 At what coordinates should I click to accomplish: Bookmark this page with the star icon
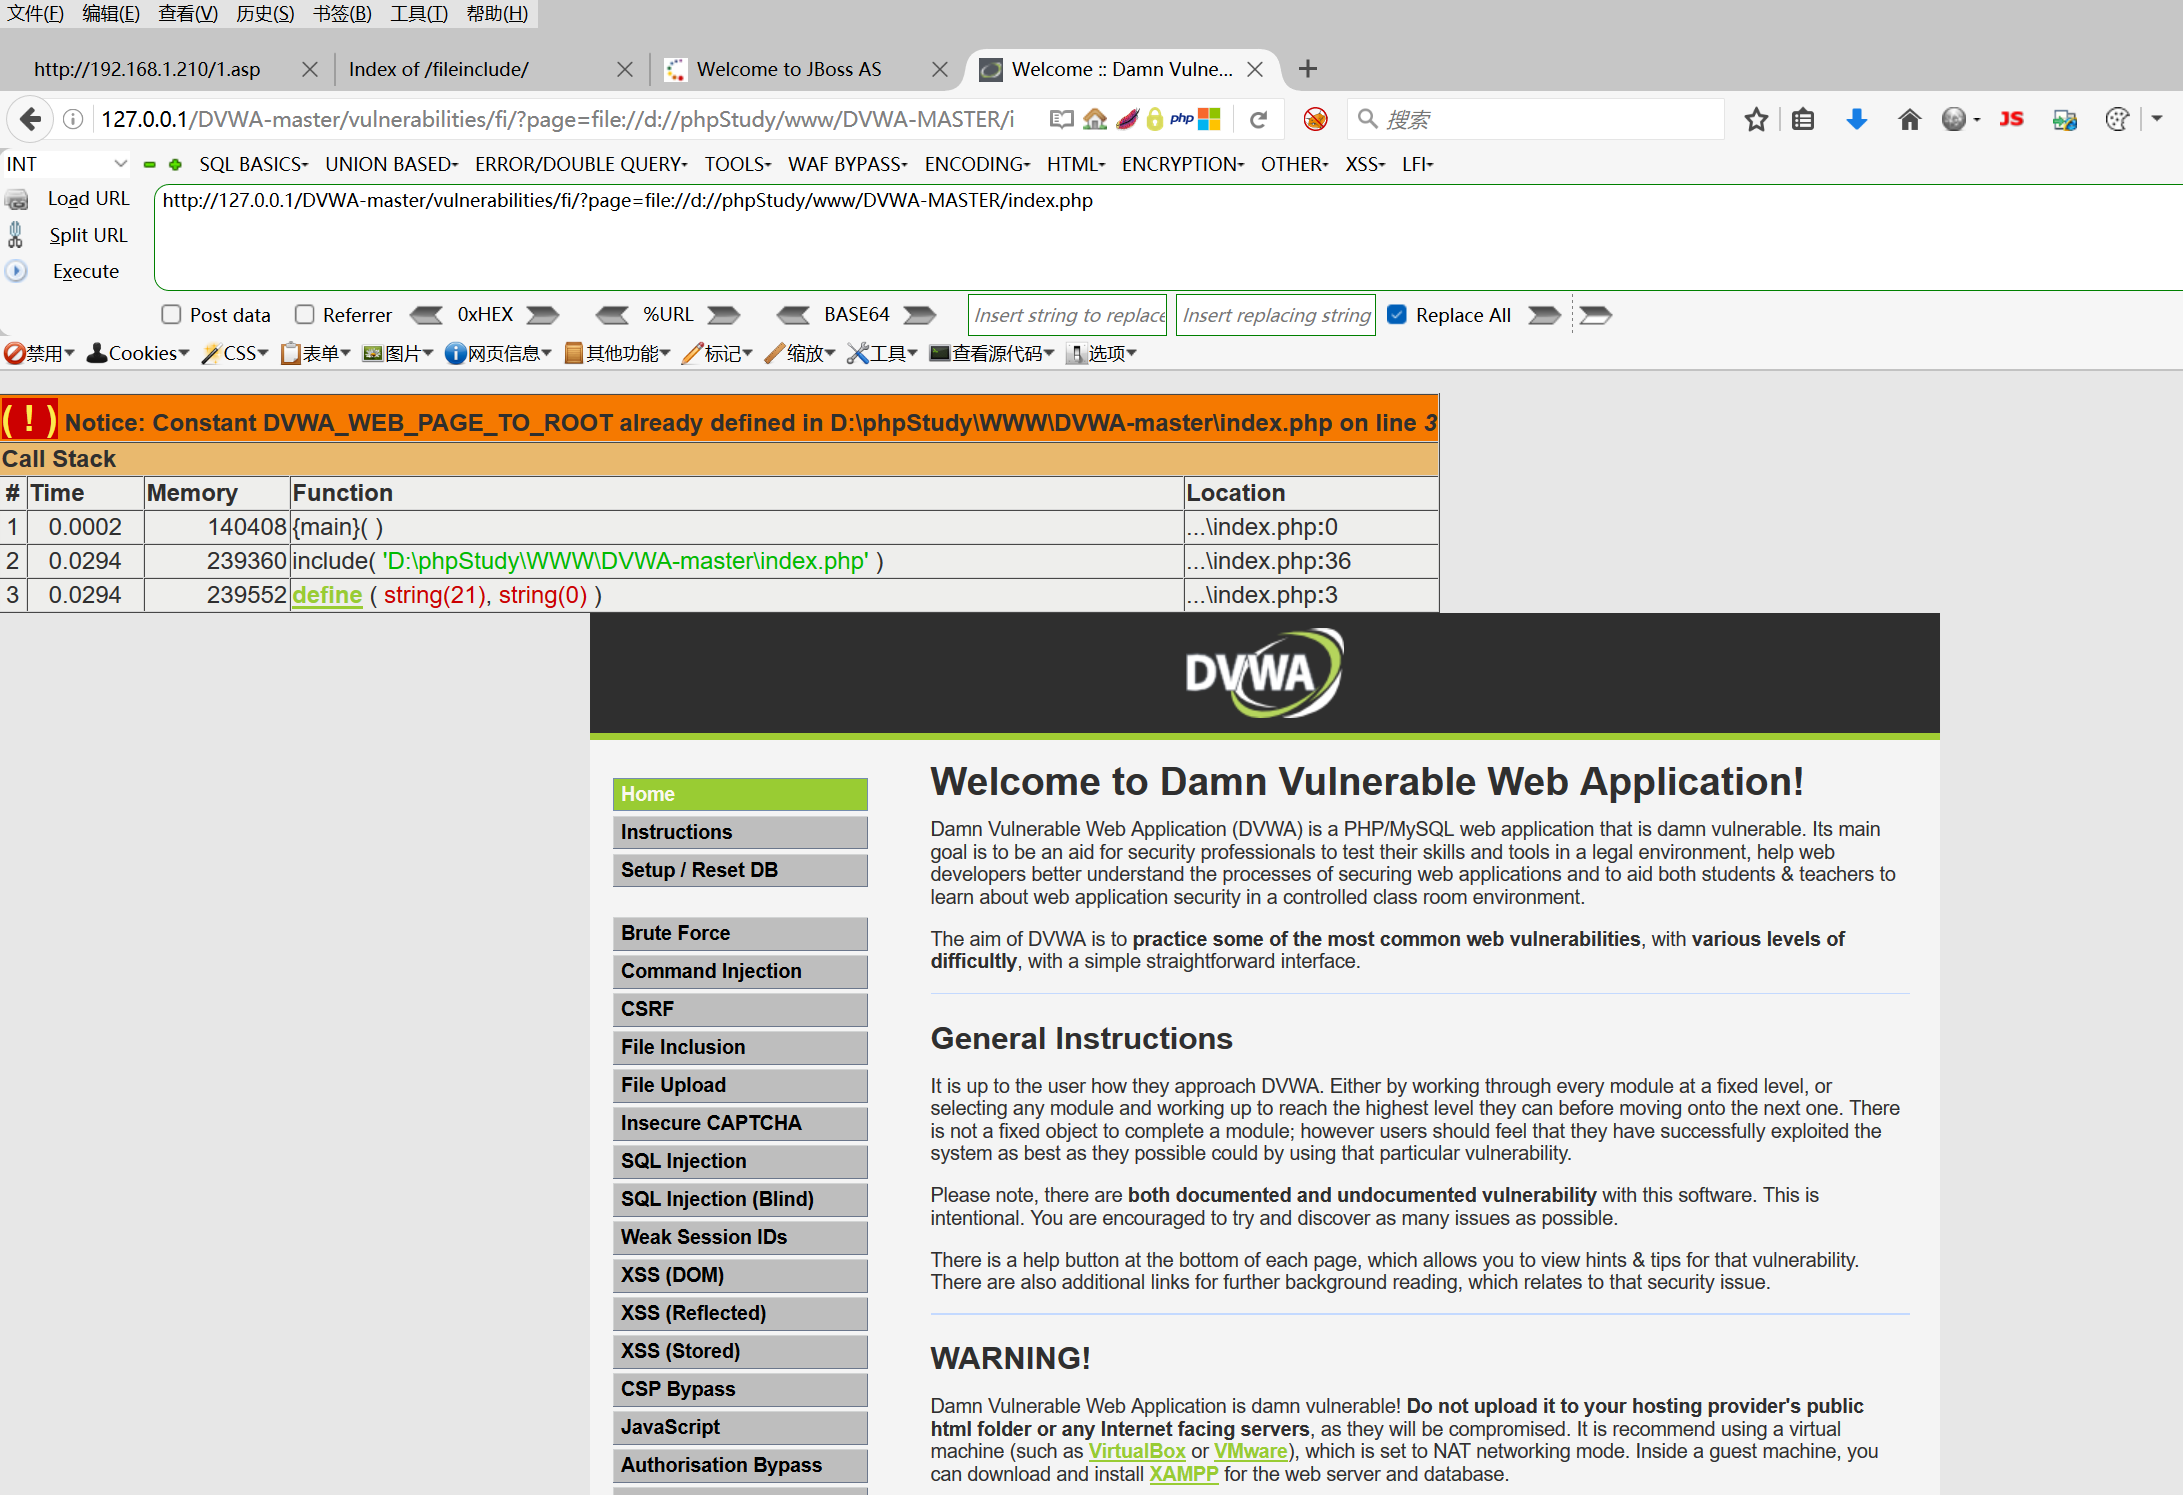[x=1756, y=119]
